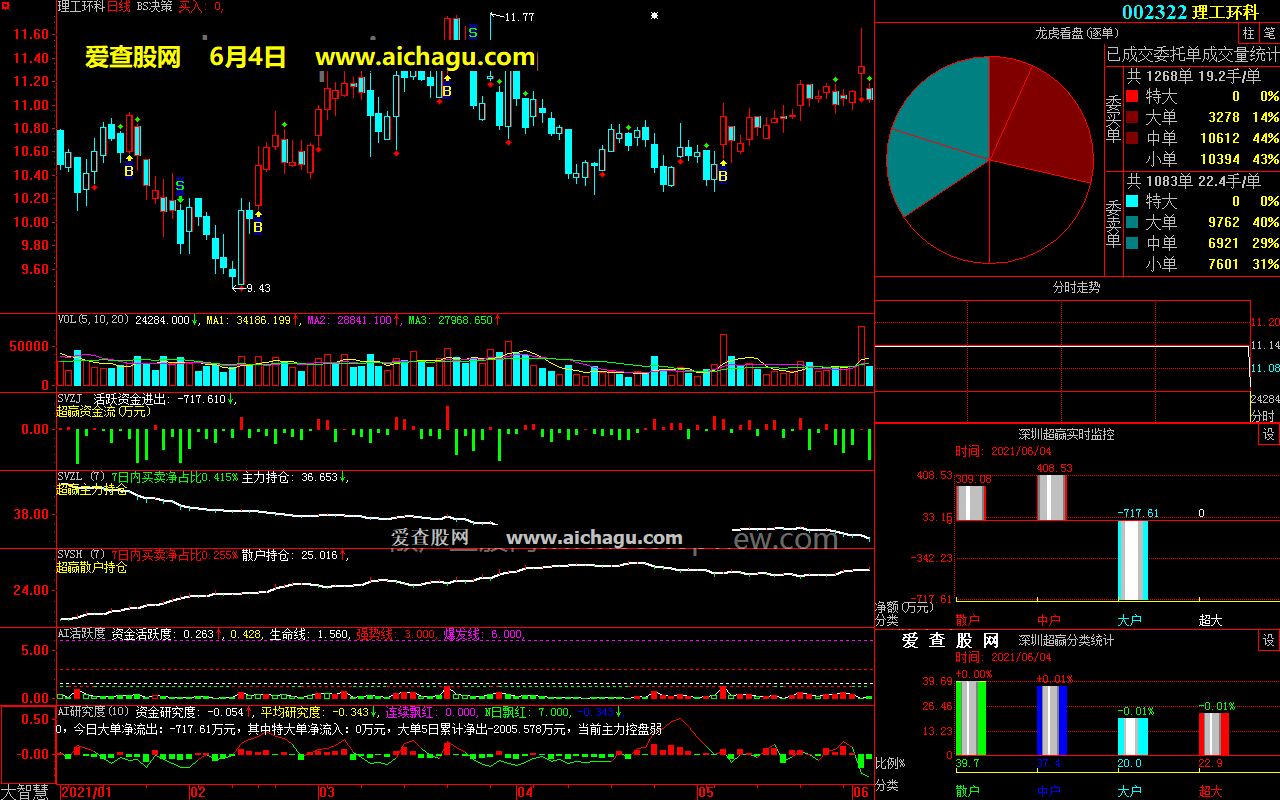Click the 已成交委托单成交量统计 heading

(1192, 54)
